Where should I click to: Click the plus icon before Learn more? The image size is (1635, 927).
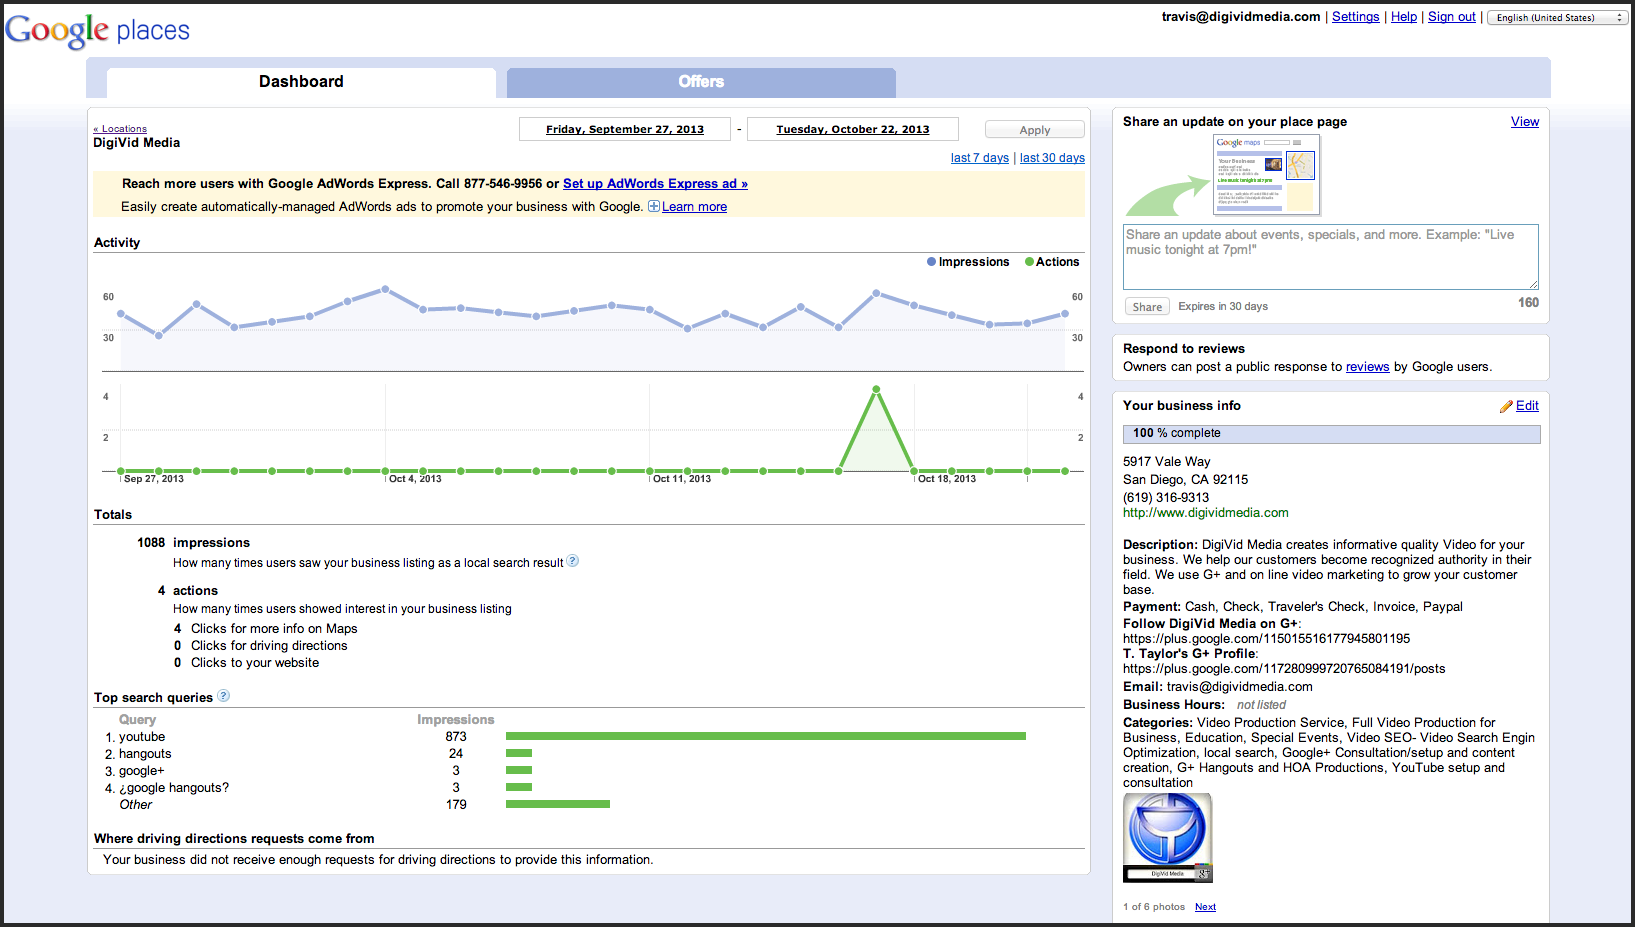click(x=654, y=206)
